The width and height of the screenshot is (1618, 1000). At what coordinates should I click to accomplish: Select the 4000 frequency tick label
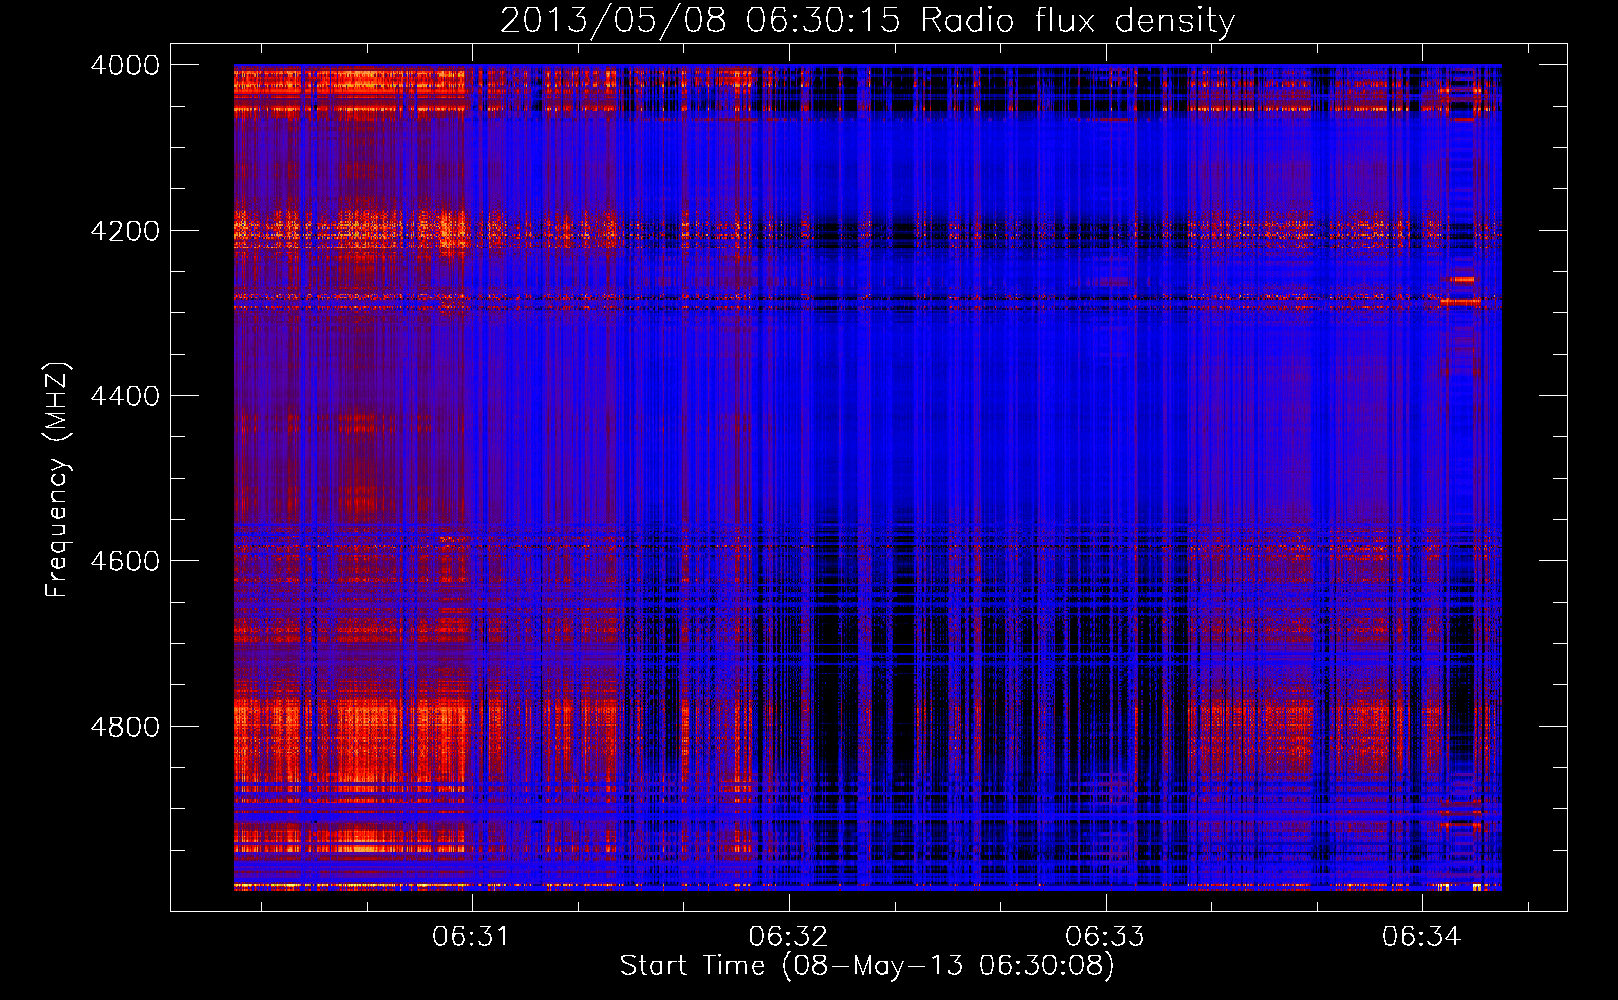pos(125,65)
